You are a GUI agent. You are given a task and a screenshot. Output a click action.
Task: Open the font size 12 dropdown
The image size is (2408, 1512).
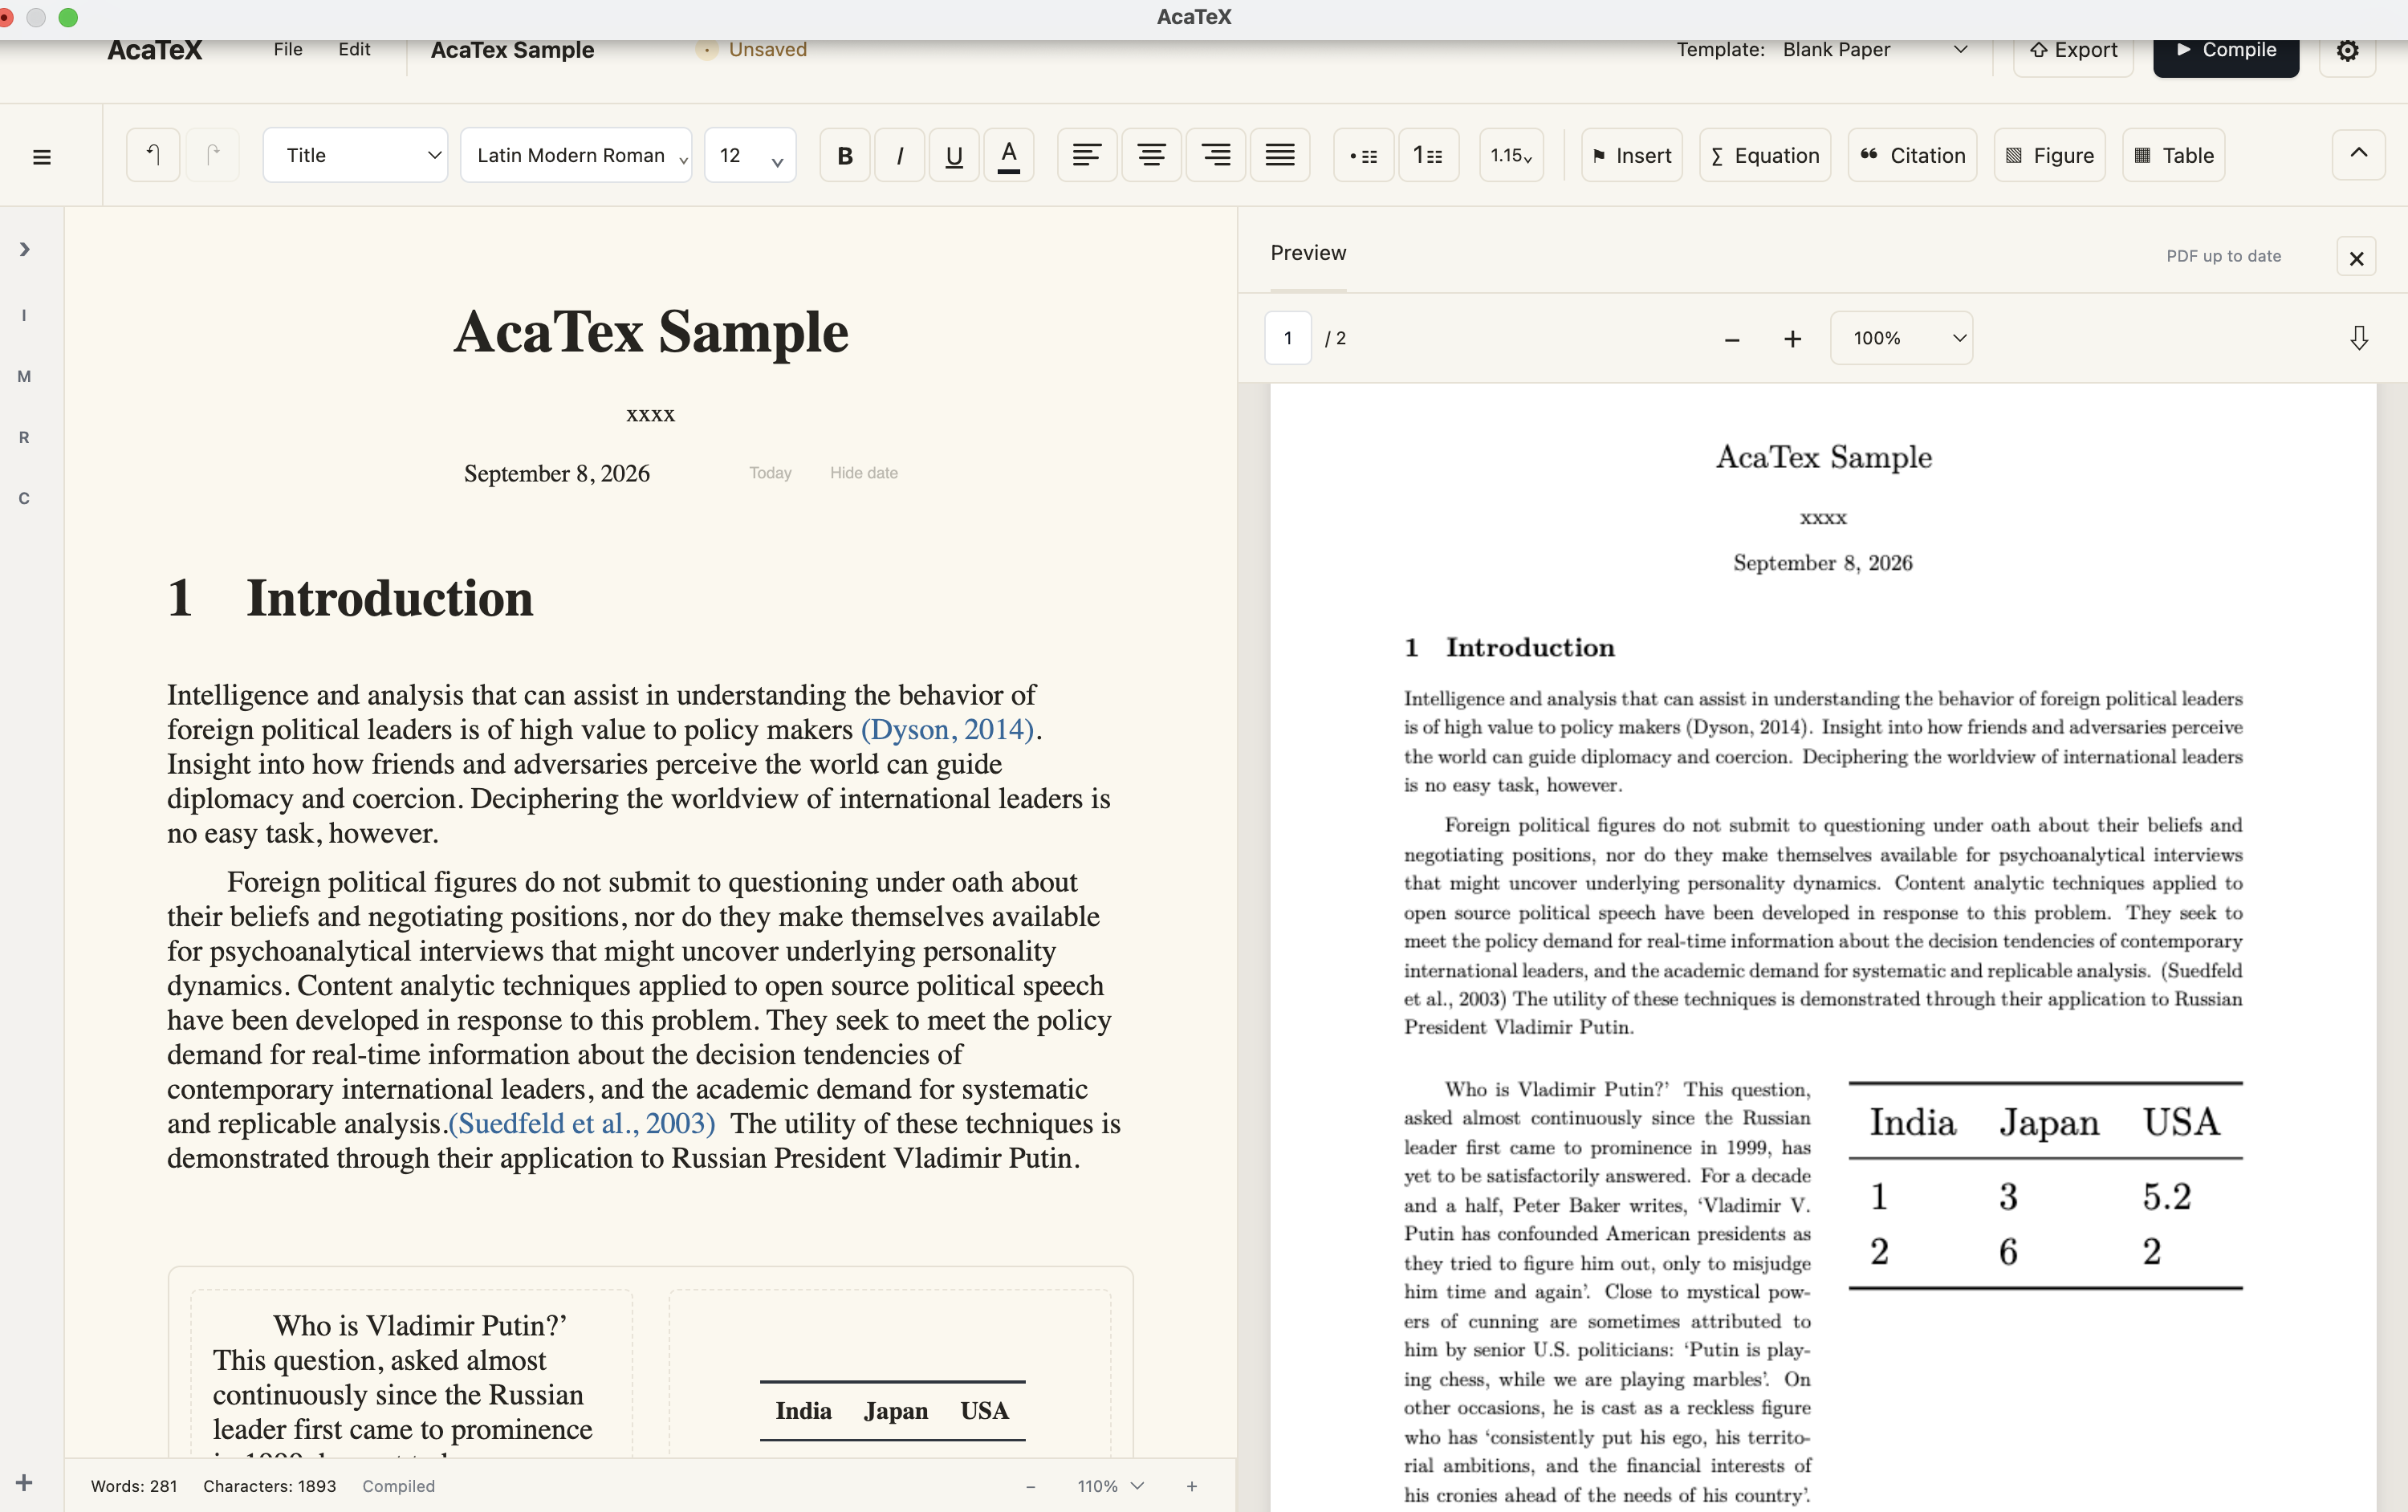pos(750,155)
